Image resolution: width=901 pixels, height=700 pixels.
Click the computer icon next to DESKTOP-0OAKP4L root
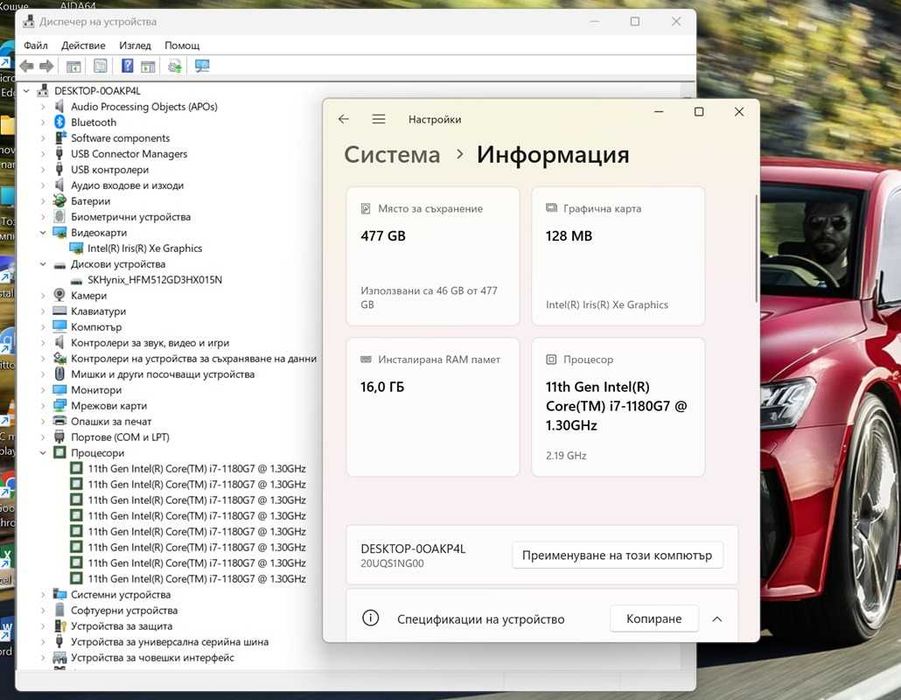click(x=43, y=91)
